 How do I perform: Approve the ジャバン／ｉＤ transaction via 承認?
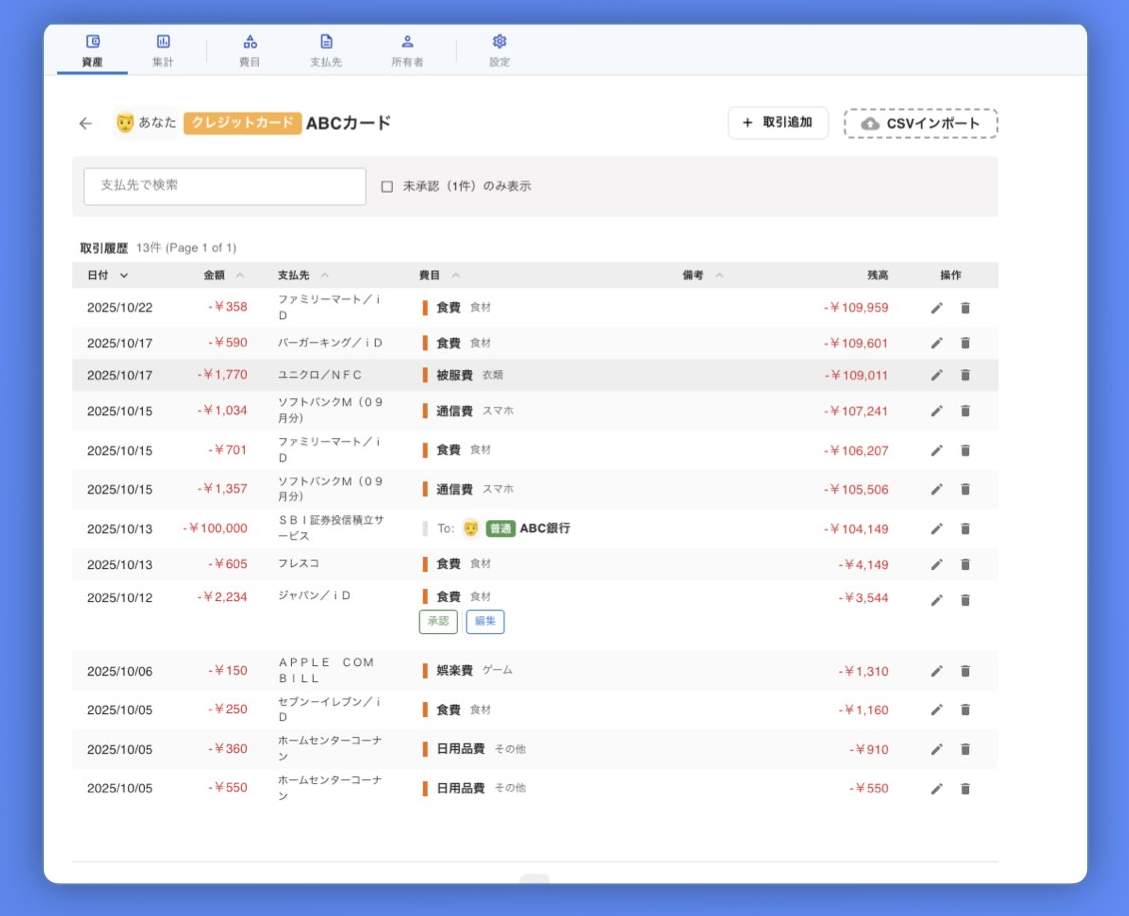[x=438, y=621]
